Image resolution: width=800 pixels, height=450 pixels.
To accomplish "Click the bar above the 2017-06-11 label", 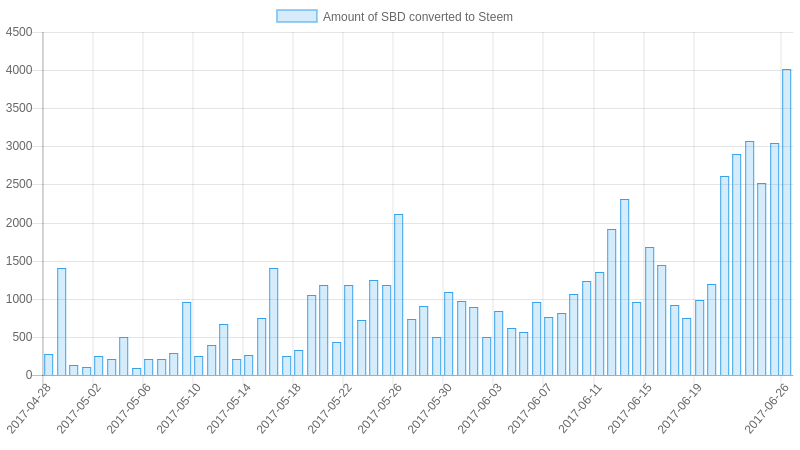I will pyautogui.click(x=599, y=324).
